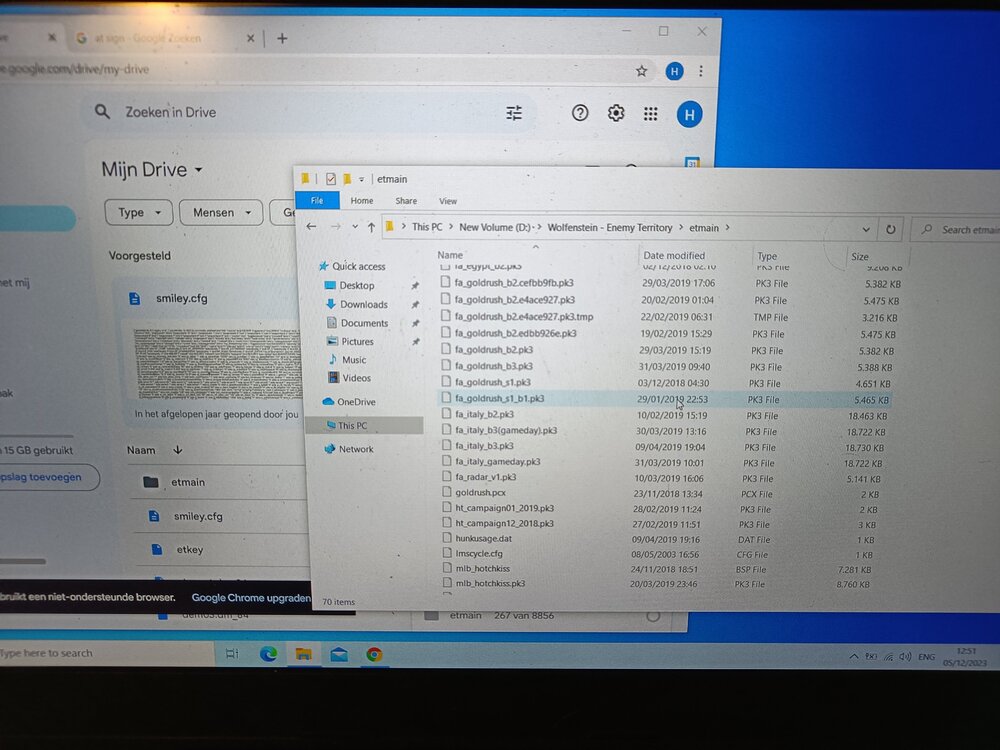Bookmark this page with the star icon
The height and width of the screenshot is (750, 1000).
(x=642, y=71)
